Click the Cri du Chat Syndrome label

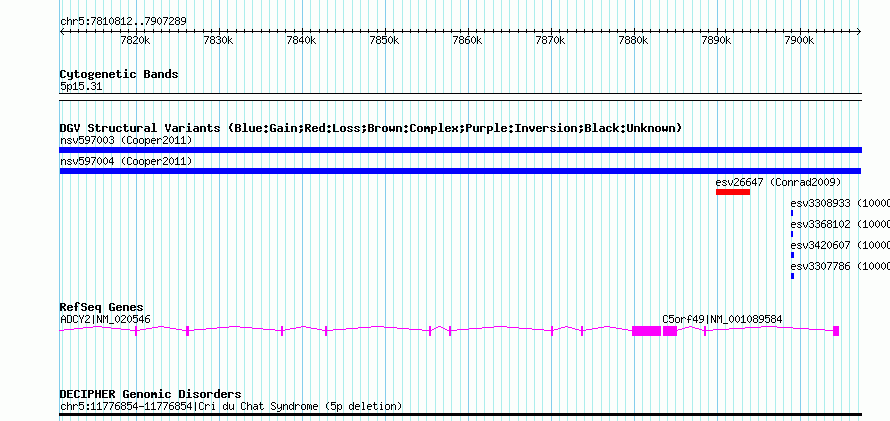231,406
